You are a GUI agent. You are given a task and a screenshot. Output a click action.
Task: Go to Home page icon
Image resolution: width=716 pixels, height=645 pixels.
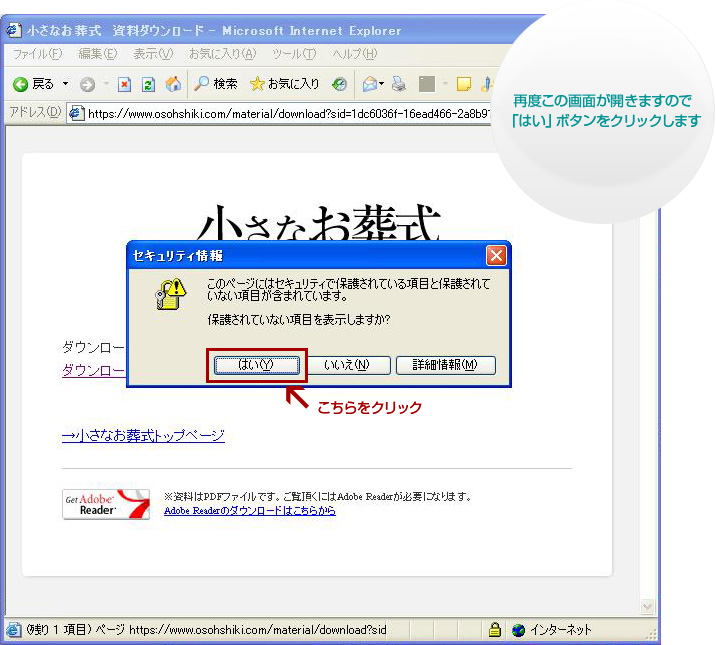tap(173, 84)
